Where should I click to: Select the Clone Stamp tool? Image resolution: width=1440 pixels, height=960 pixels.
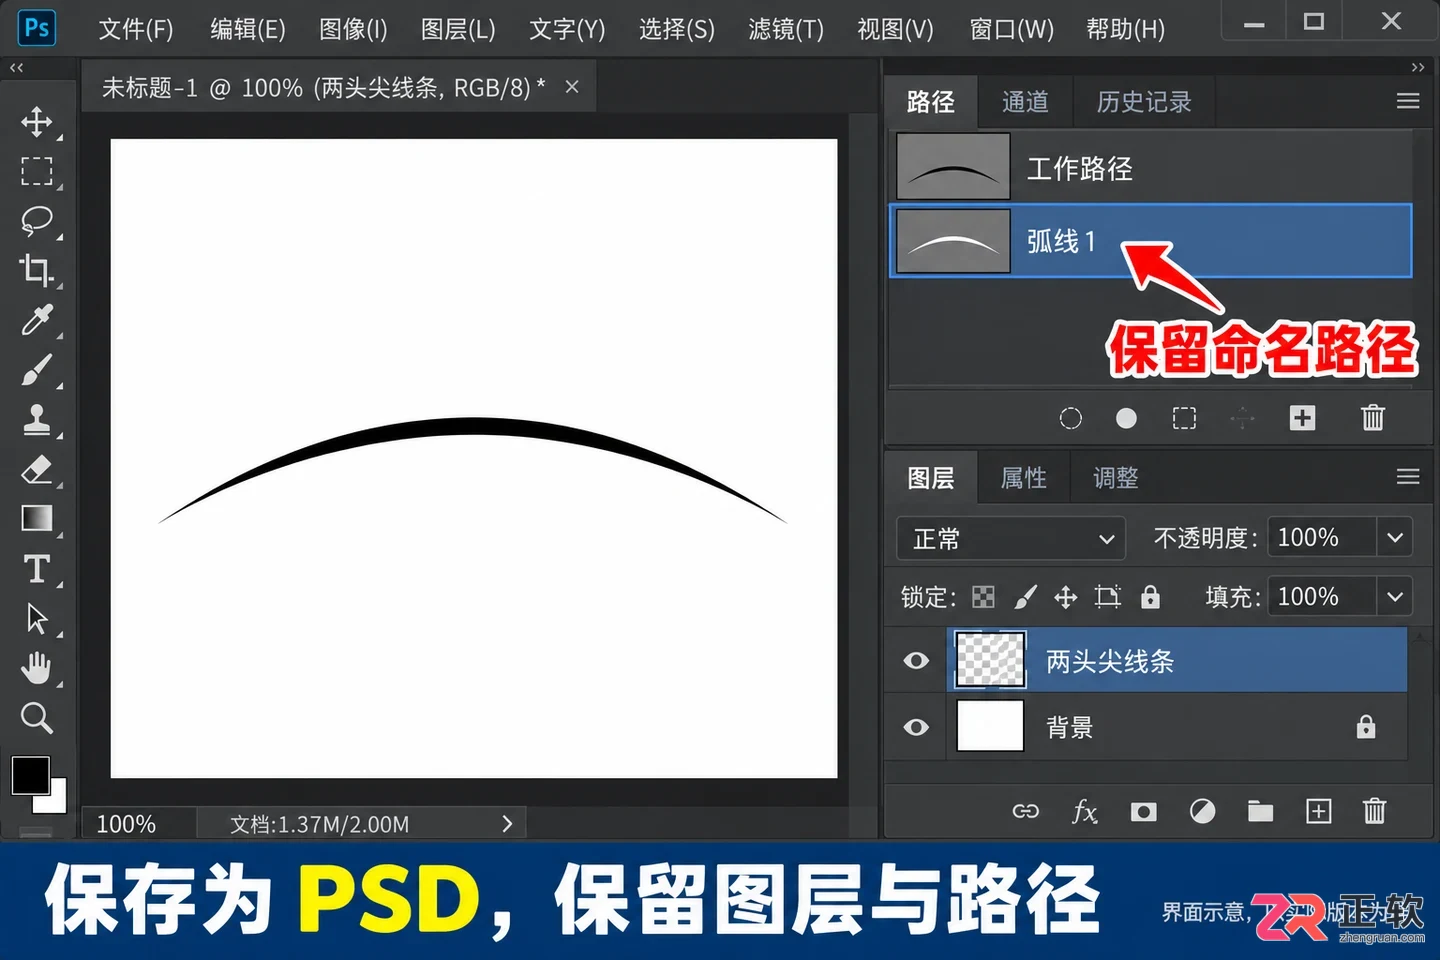(x=37, y=419)
